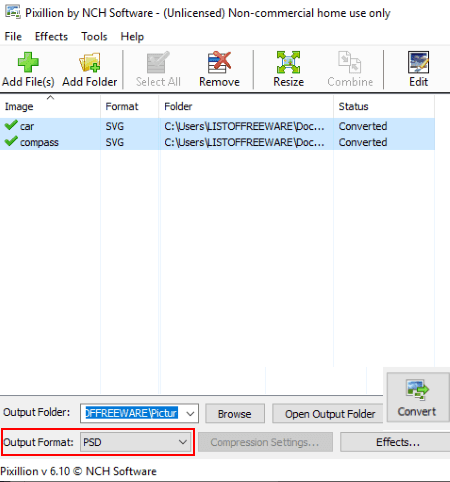The height and width of the screenshot is (482, 450).
Task: Click the Add Folder icon
Action: 90,62
